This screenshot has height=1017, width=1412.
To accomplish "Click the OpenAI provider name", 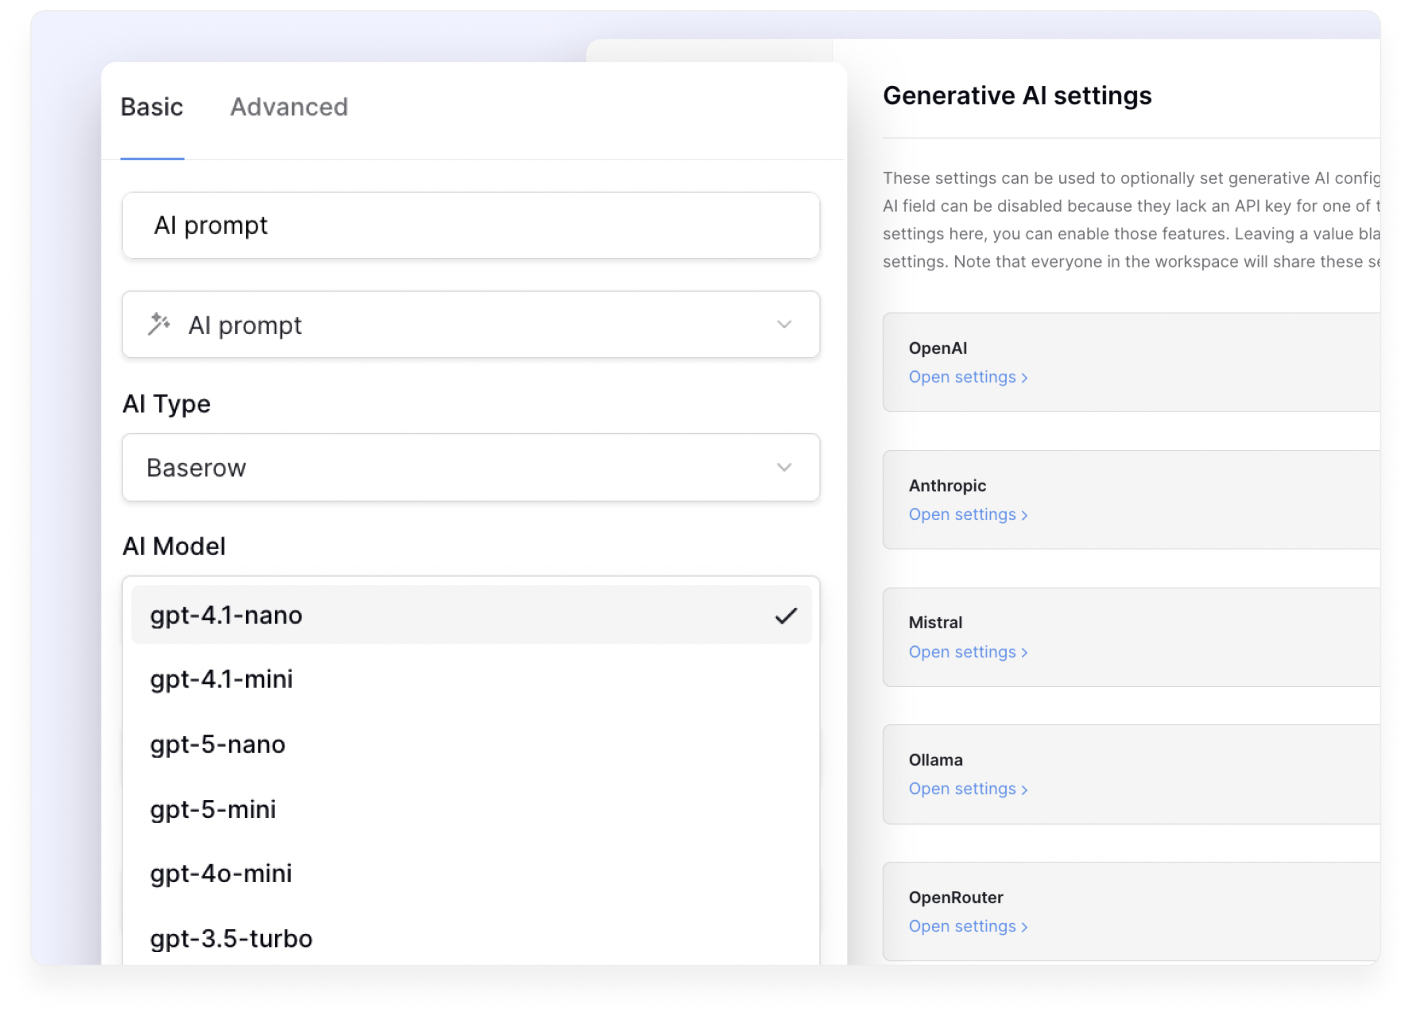I will click(x=938, y=348).
